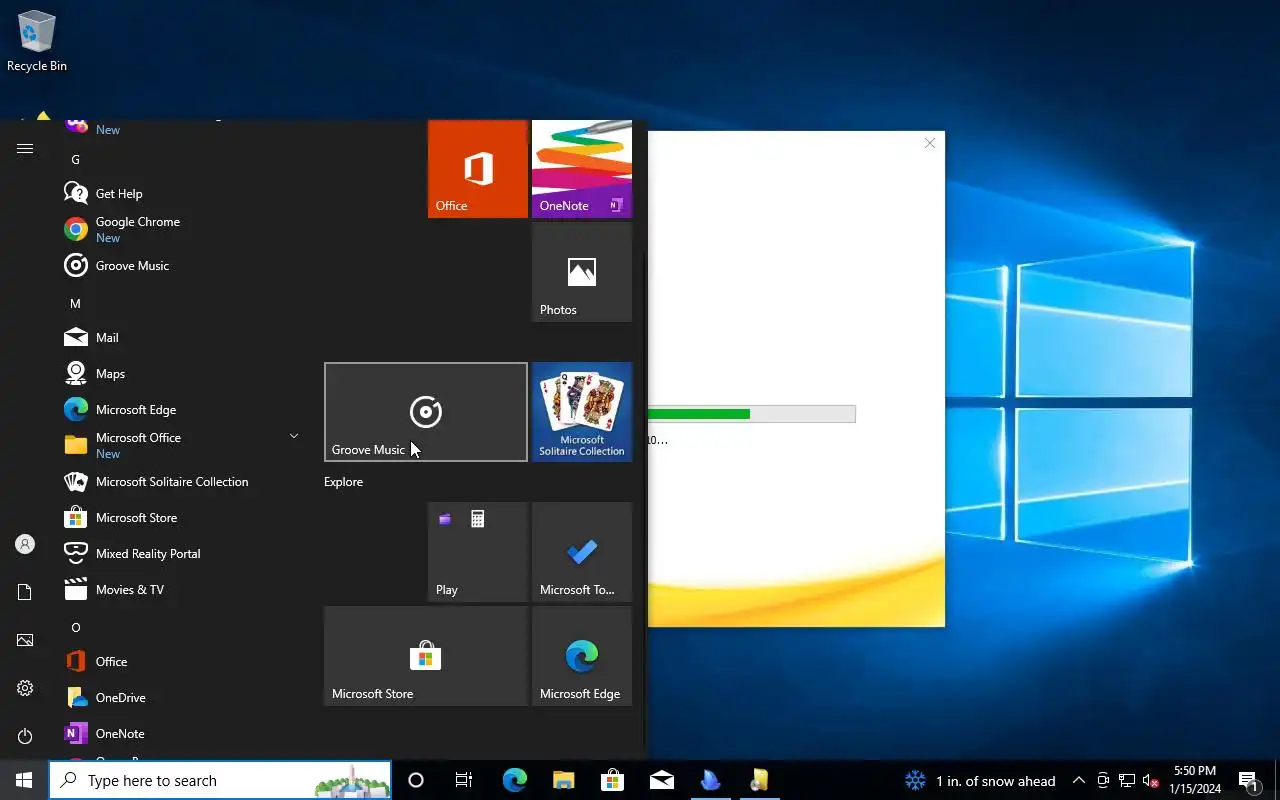Open Task View on the taskbar
This screenshot has height=800, width=1280.
[464, 780]
